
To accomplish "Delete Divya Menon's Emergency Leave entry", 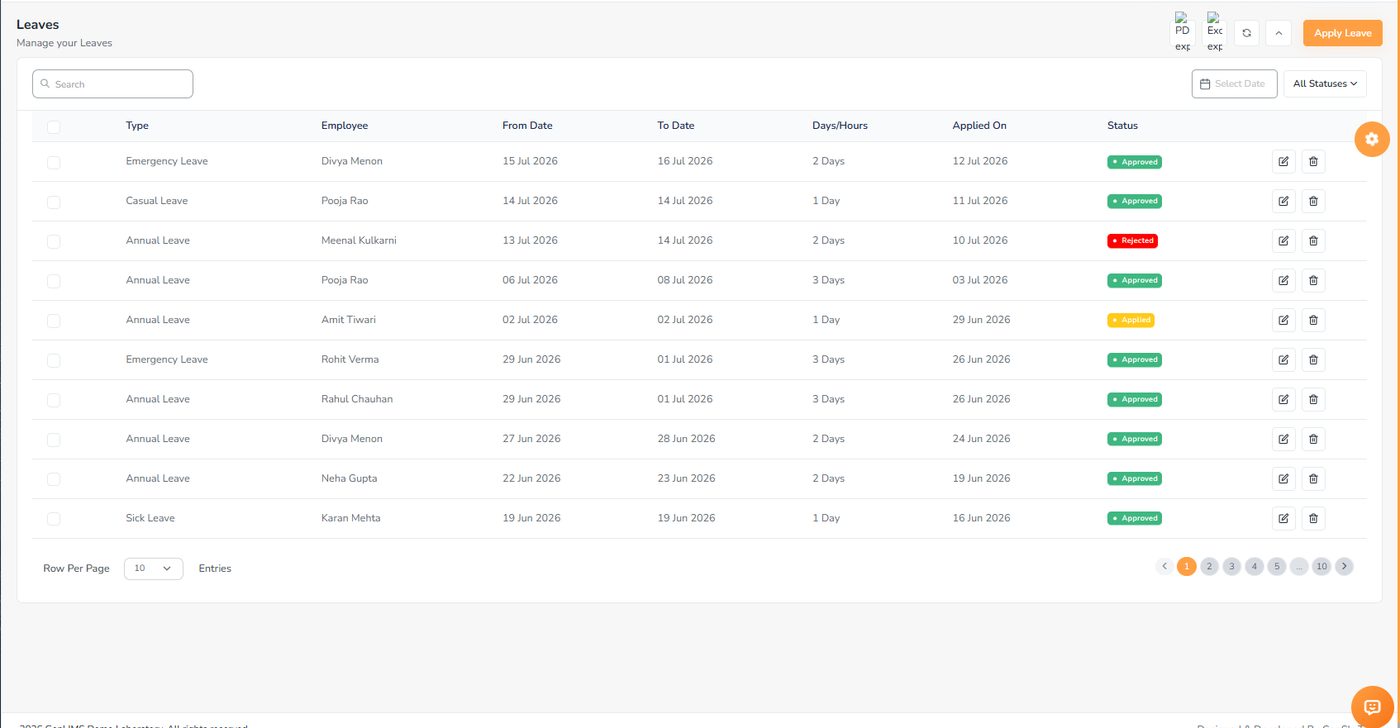I will pyautogui.click(x=1313, y=162).
